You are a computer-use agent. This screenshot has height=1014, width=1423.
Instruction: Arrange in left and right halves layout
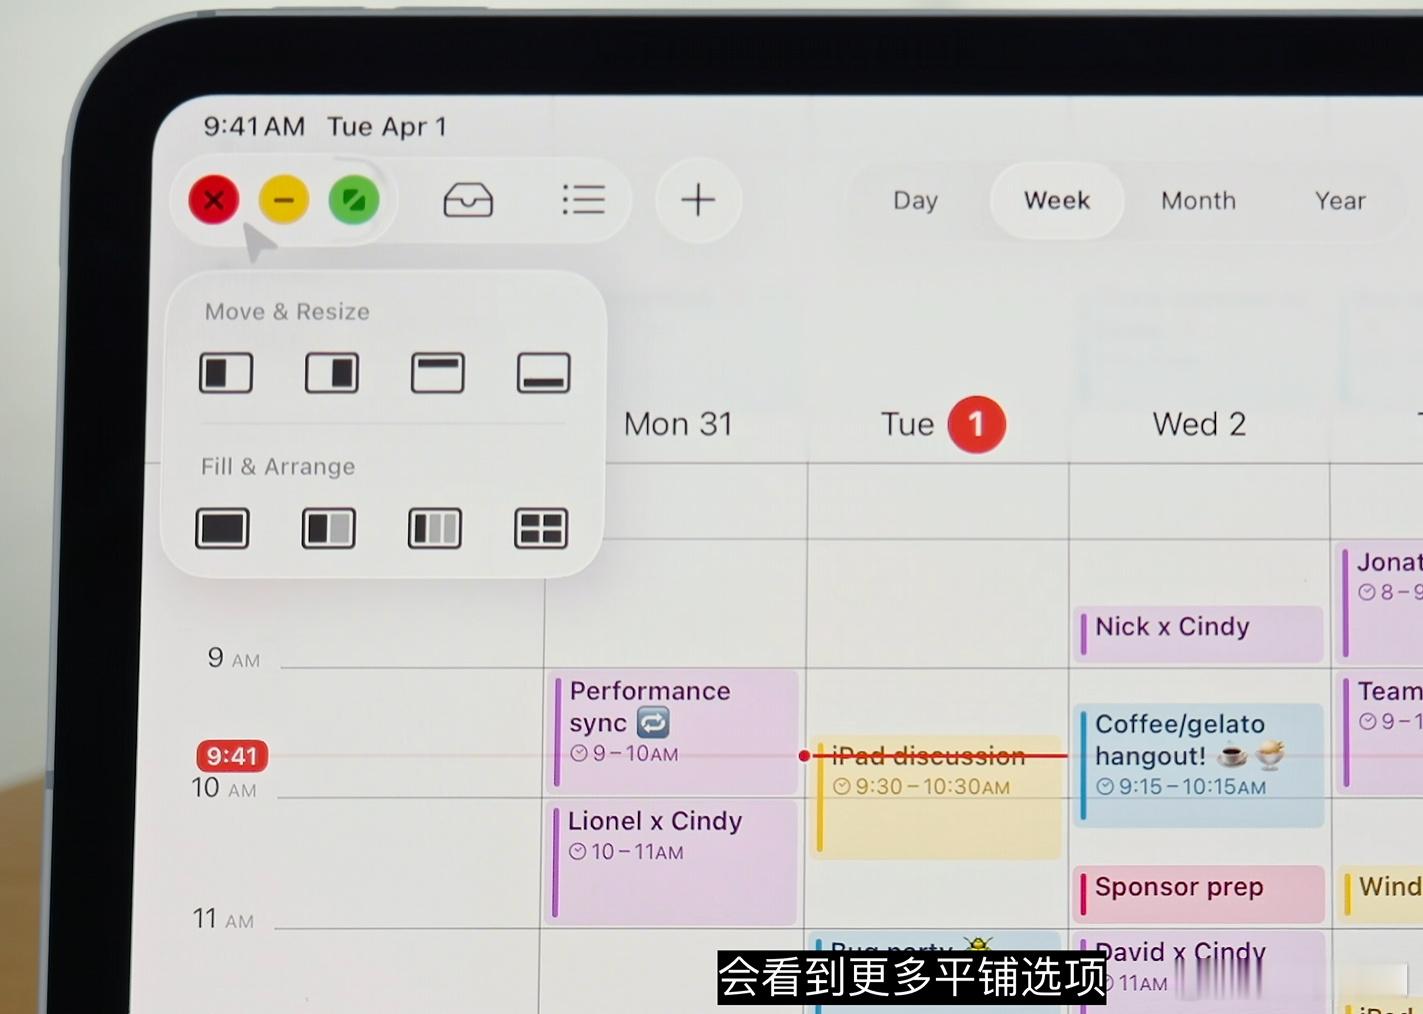tap(329, 528)
